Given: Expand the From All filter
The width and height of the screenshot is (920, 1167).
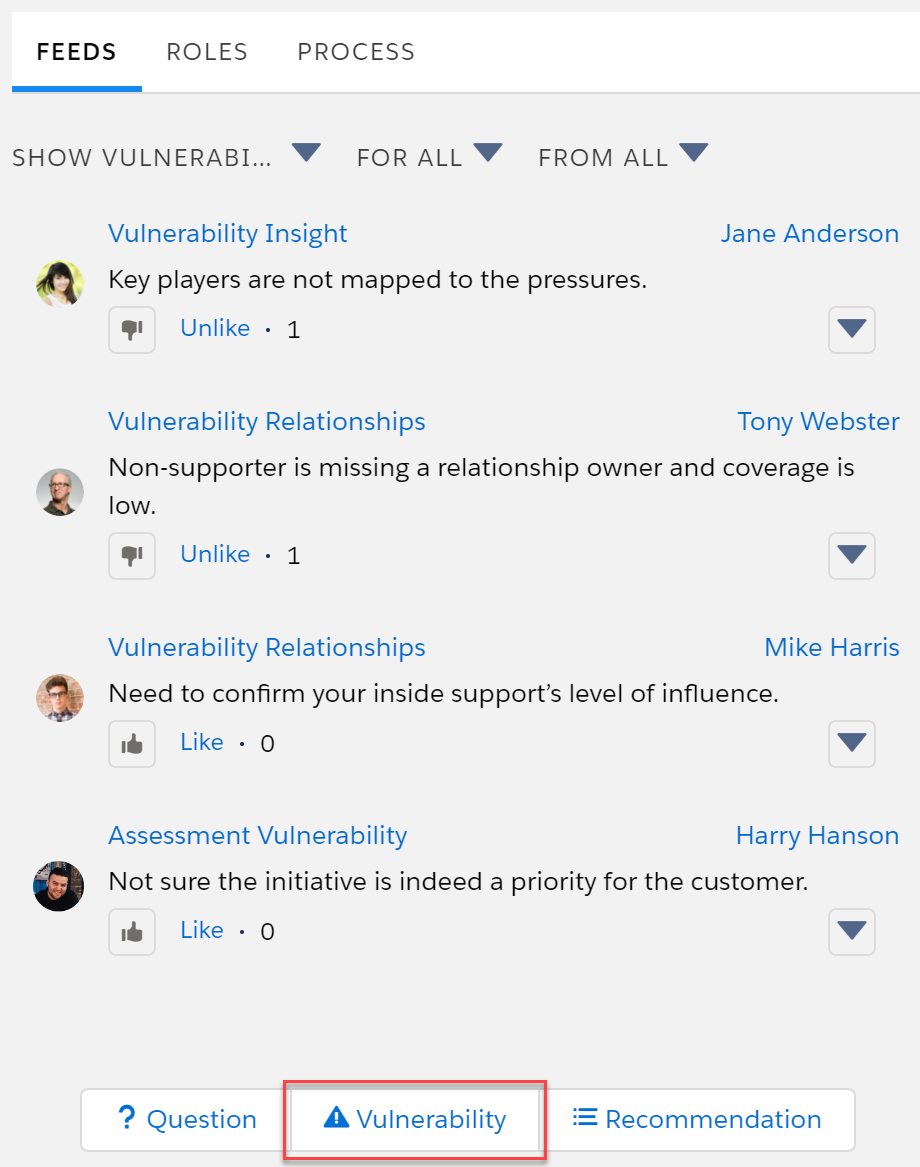Looking at the screenshot, I should [623, 156].
